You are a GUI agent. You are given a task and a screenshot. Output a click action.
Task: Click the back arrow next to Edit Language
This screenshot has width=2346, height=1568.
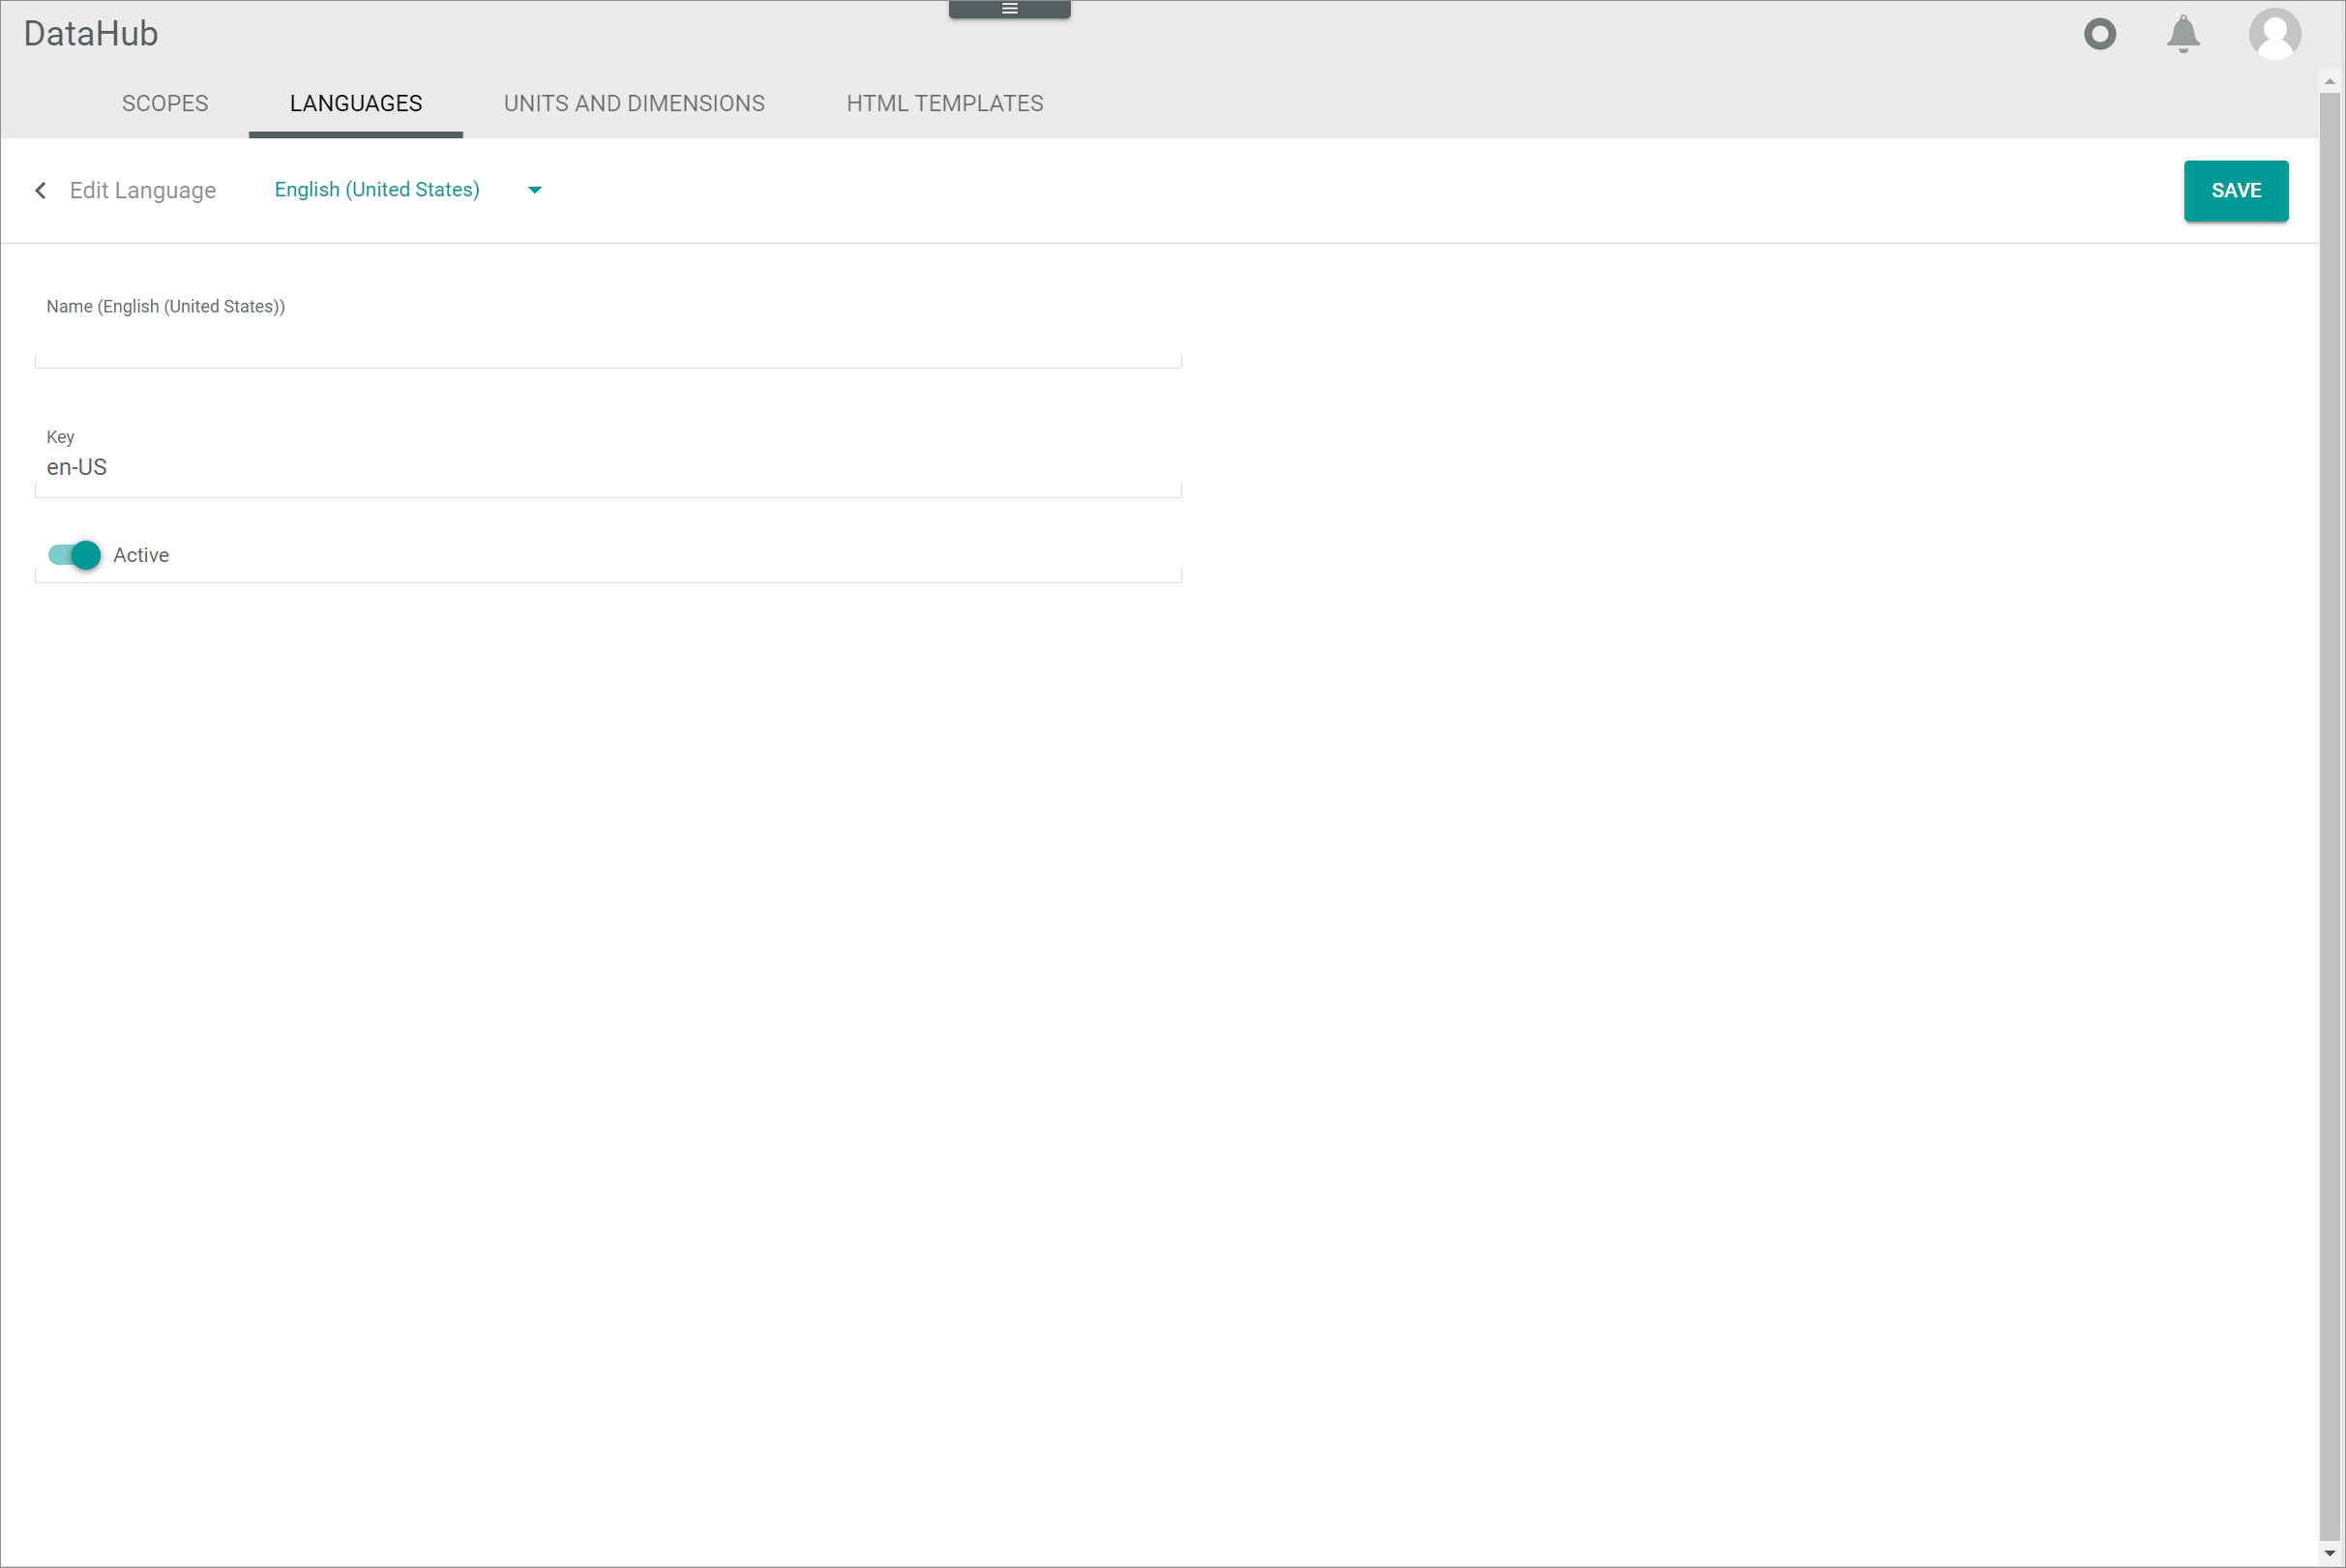pyautogui.click(x=41, y=189)
